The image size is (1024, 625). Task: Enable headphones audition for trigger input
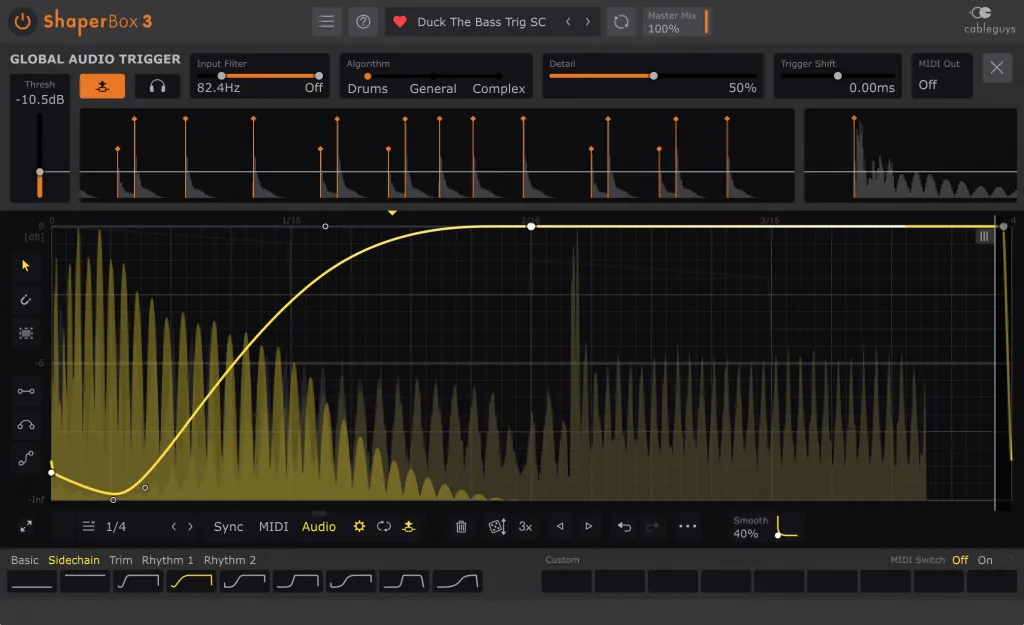coord(157,86)
